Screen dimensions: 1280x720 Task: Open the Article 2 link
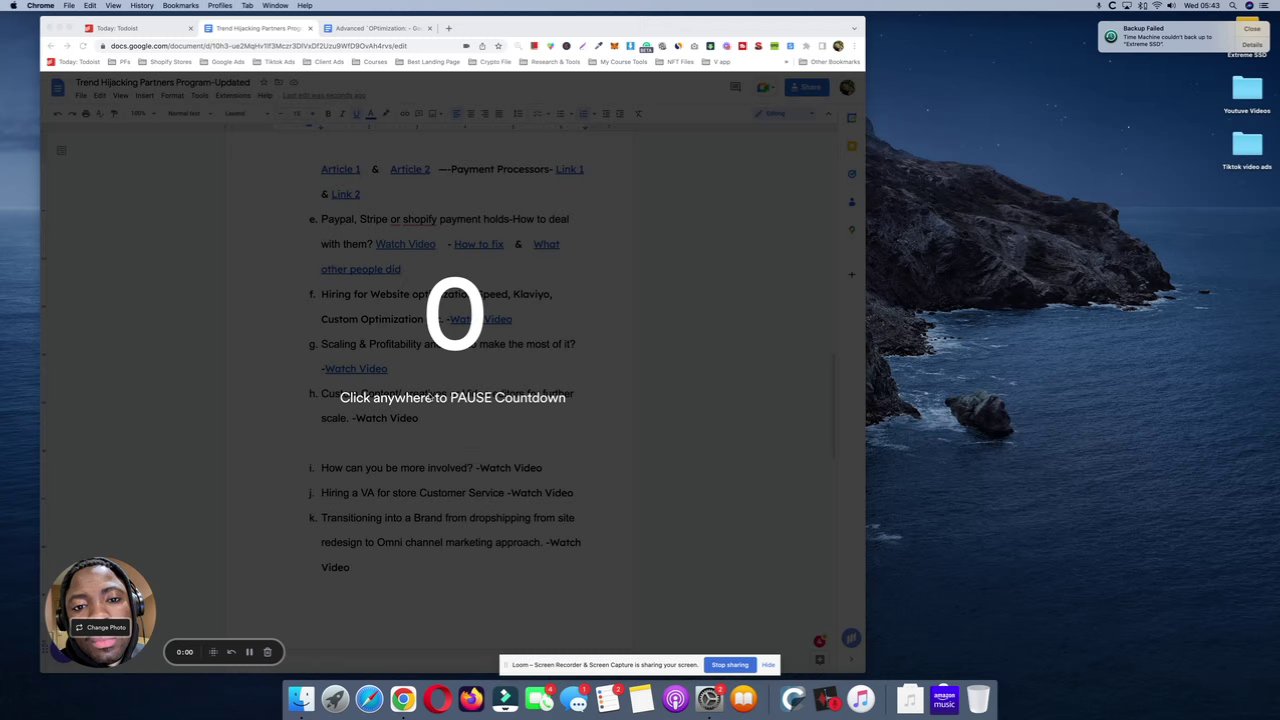410,169
